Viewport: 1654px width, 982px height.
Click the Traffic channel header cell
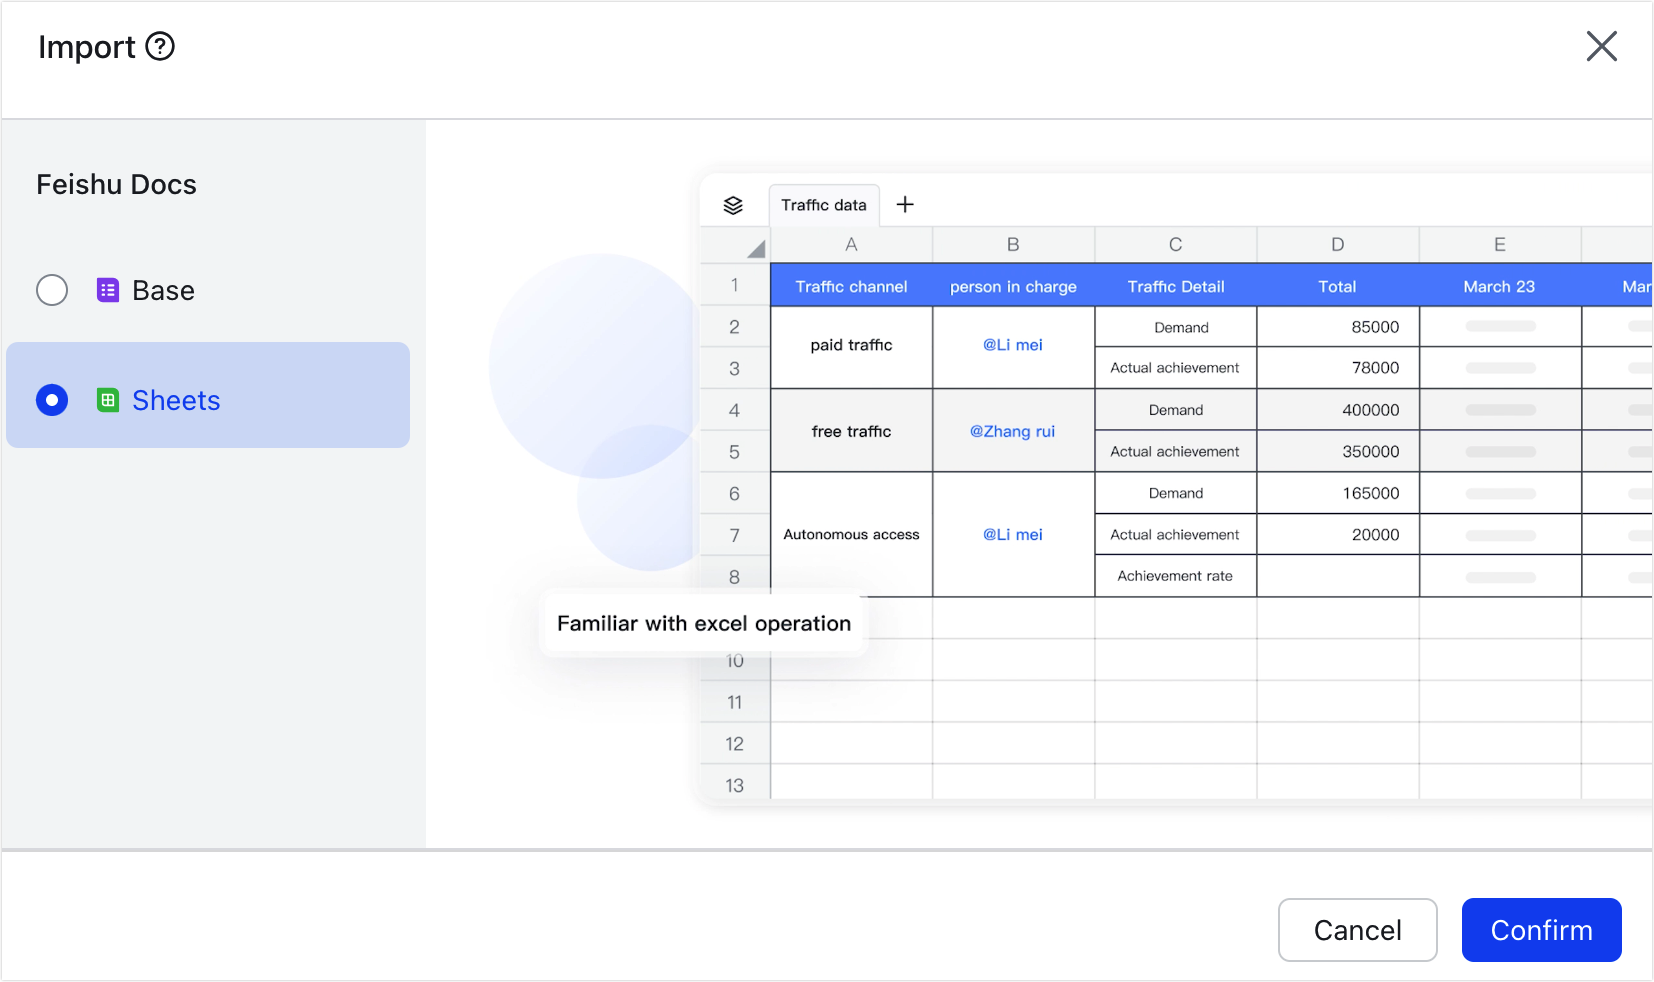click(x=851, y=286)
